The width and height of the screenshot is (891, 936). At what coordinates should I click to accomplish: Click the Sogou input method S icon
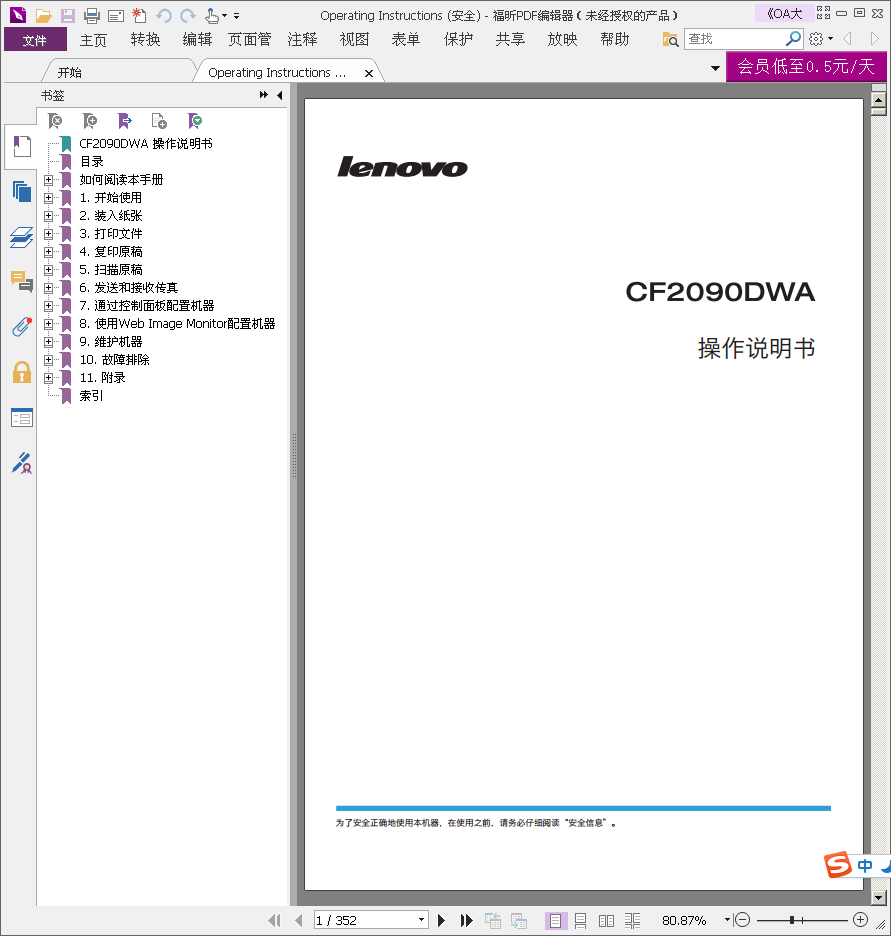[837, 864]
